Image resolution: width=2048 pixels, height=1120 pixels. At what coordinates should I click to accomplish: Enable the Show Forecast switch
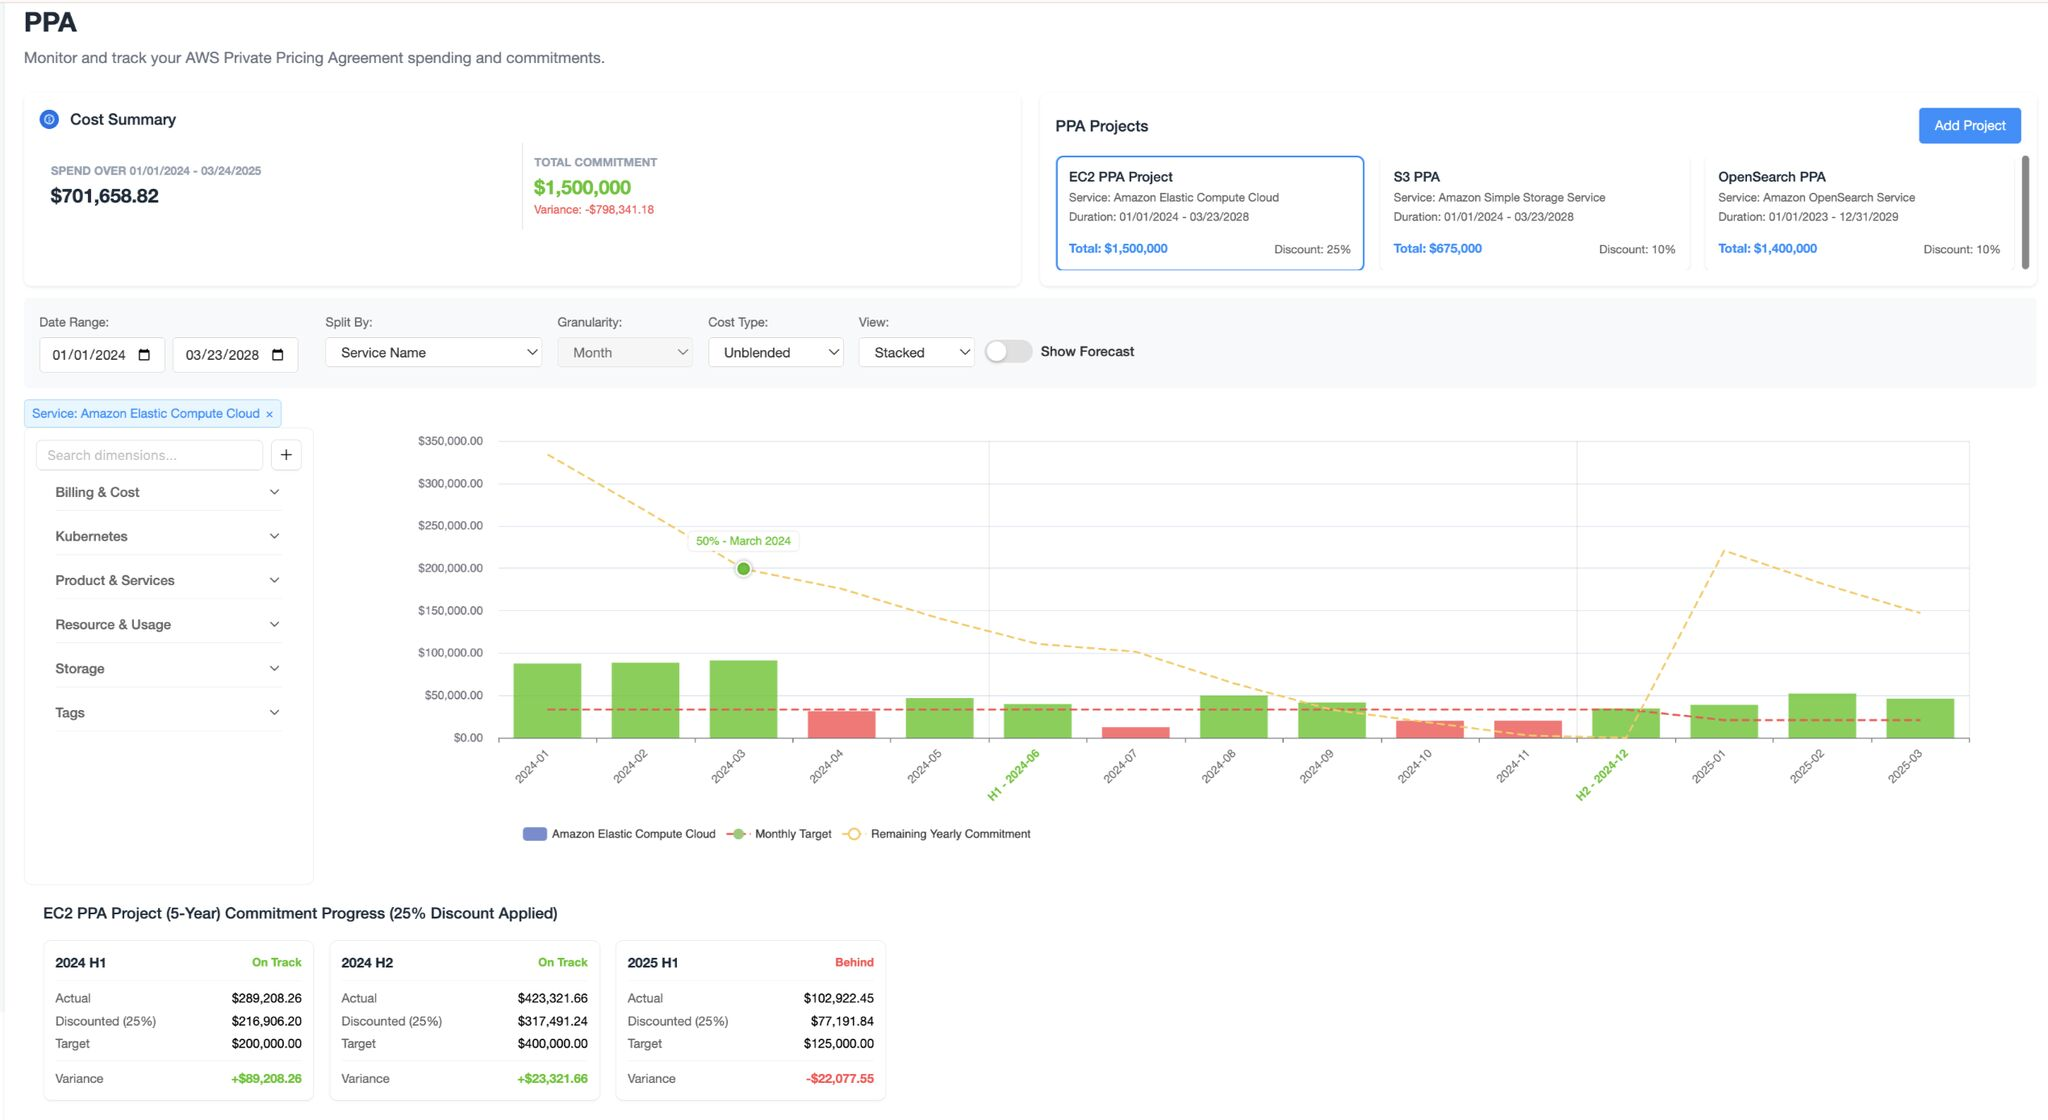coord(1008,352)
